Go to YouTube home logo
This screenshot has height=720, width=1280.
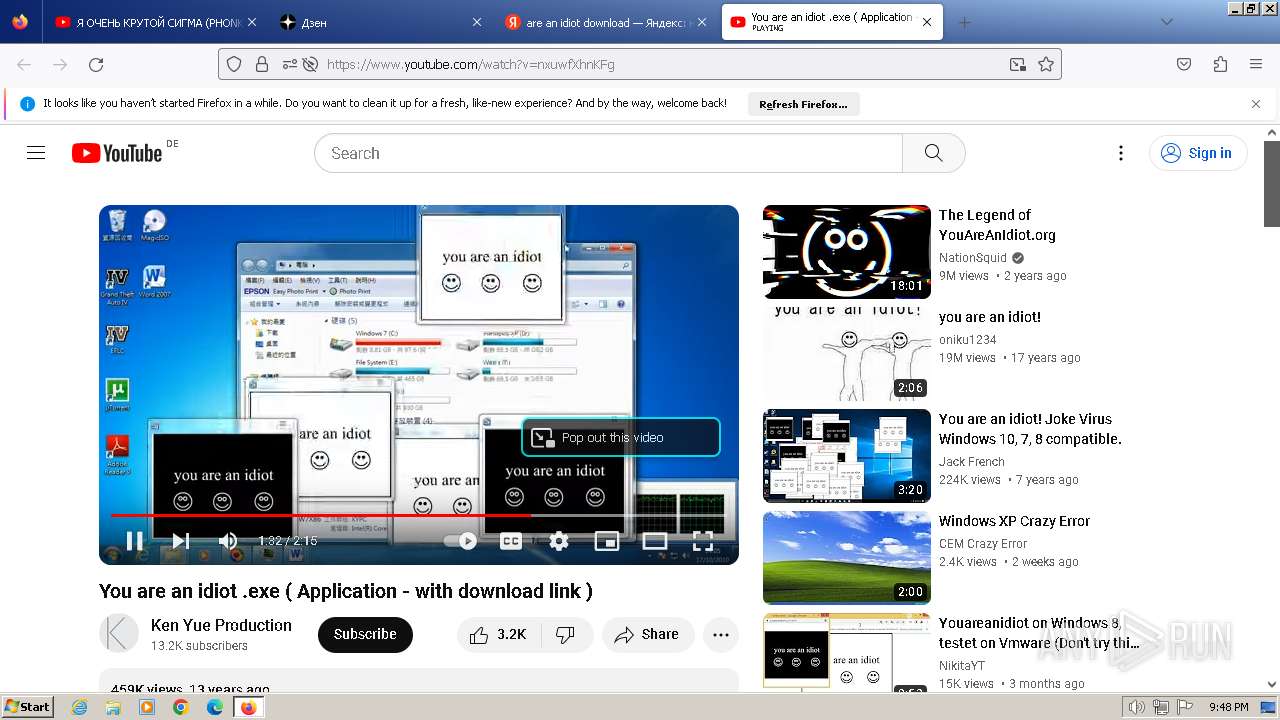click(117, 153)
